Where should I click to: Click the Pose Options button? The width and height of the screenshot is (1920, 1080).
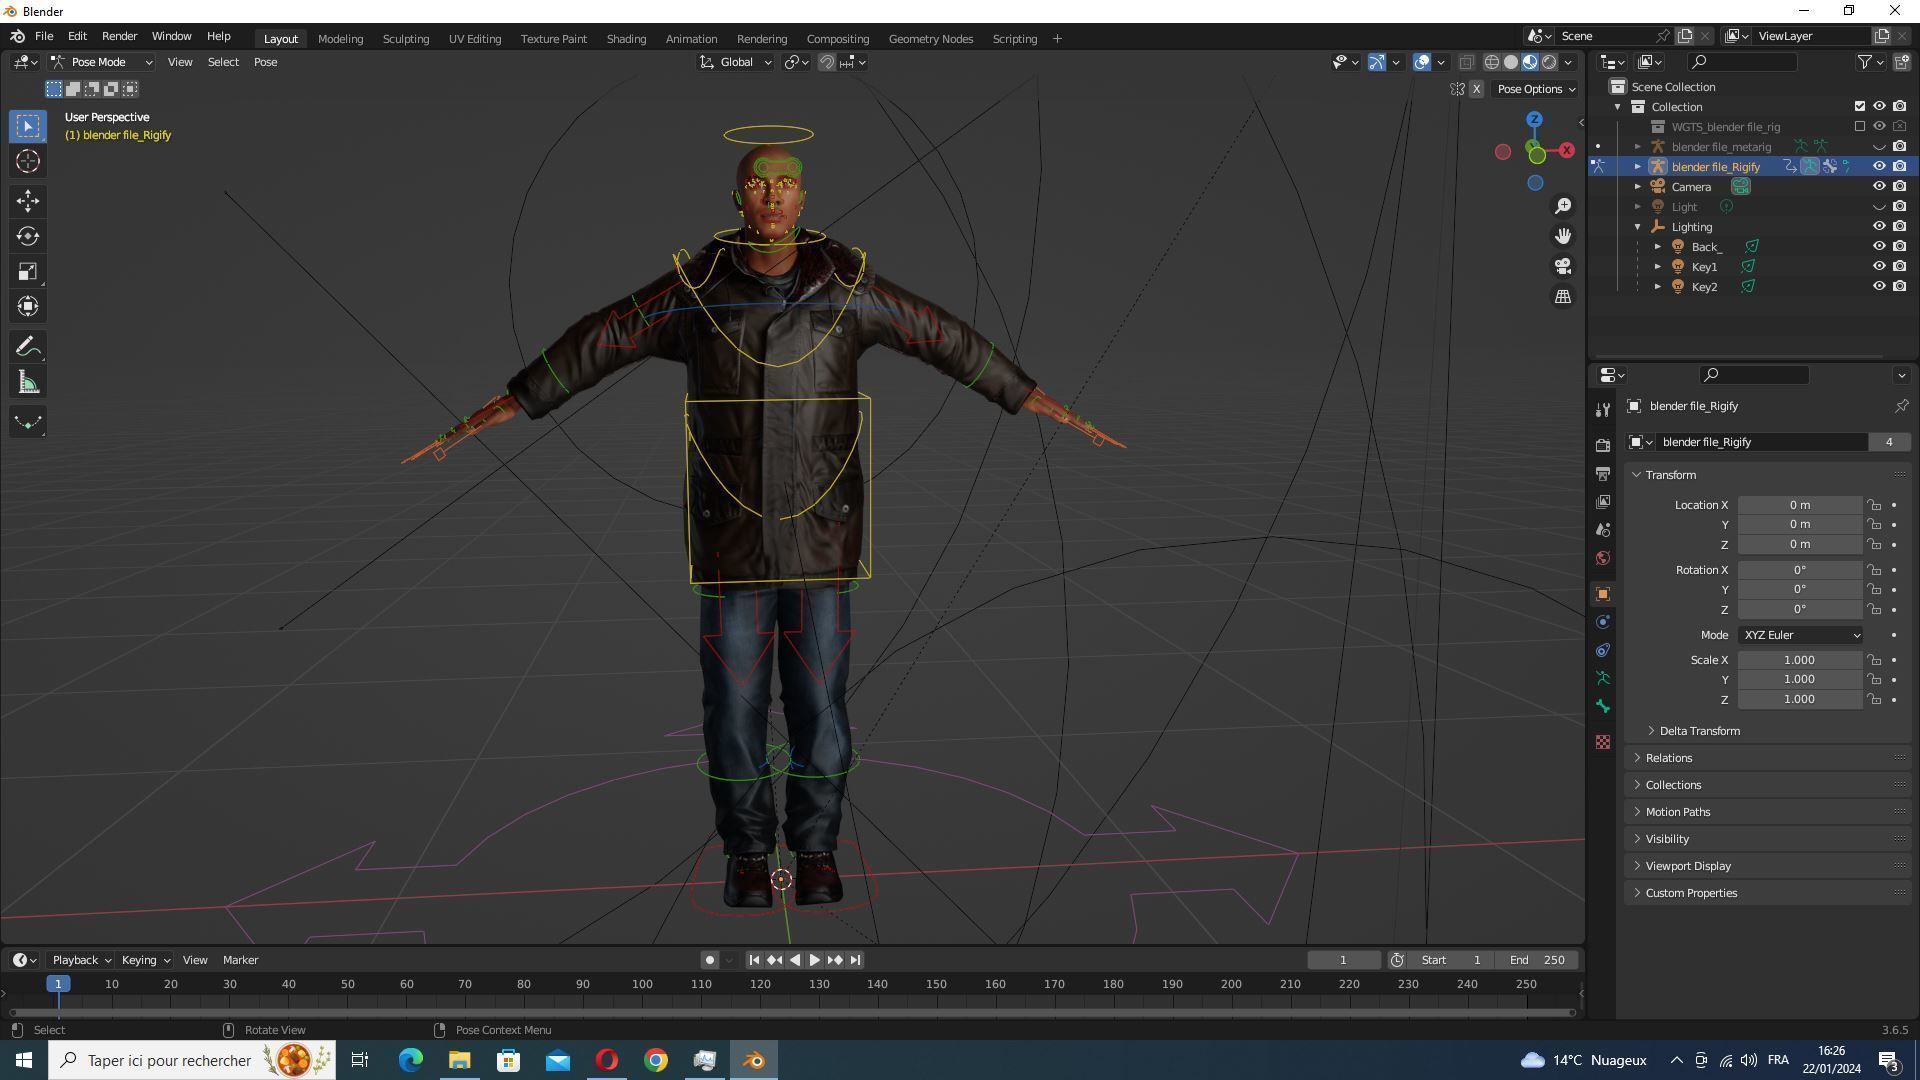tap(1535, 89)
